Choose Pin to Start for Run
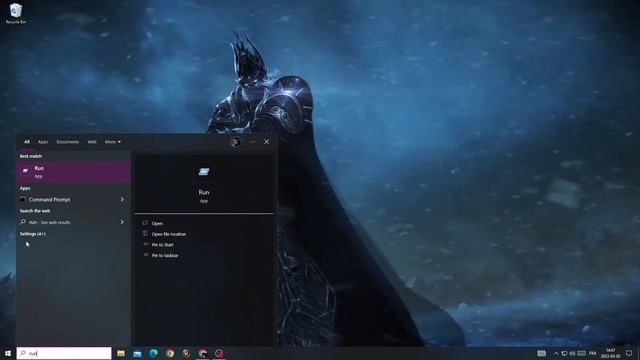This screenshot has height=360, width=640. coord(162,244)
